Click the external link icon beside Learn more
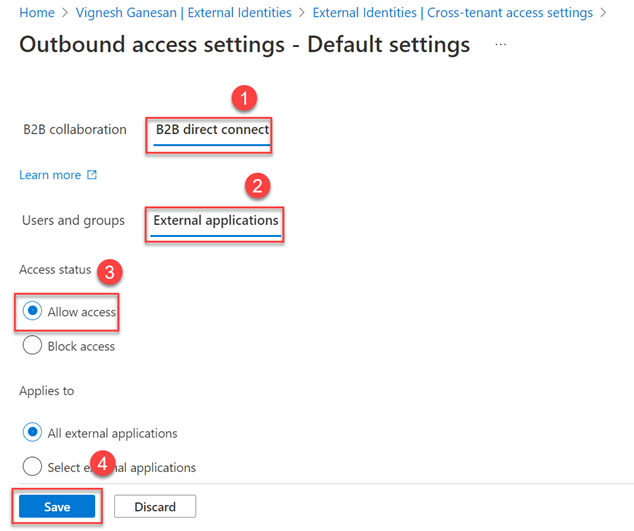This screenshot has width=634, height=531. pos(92,175)
